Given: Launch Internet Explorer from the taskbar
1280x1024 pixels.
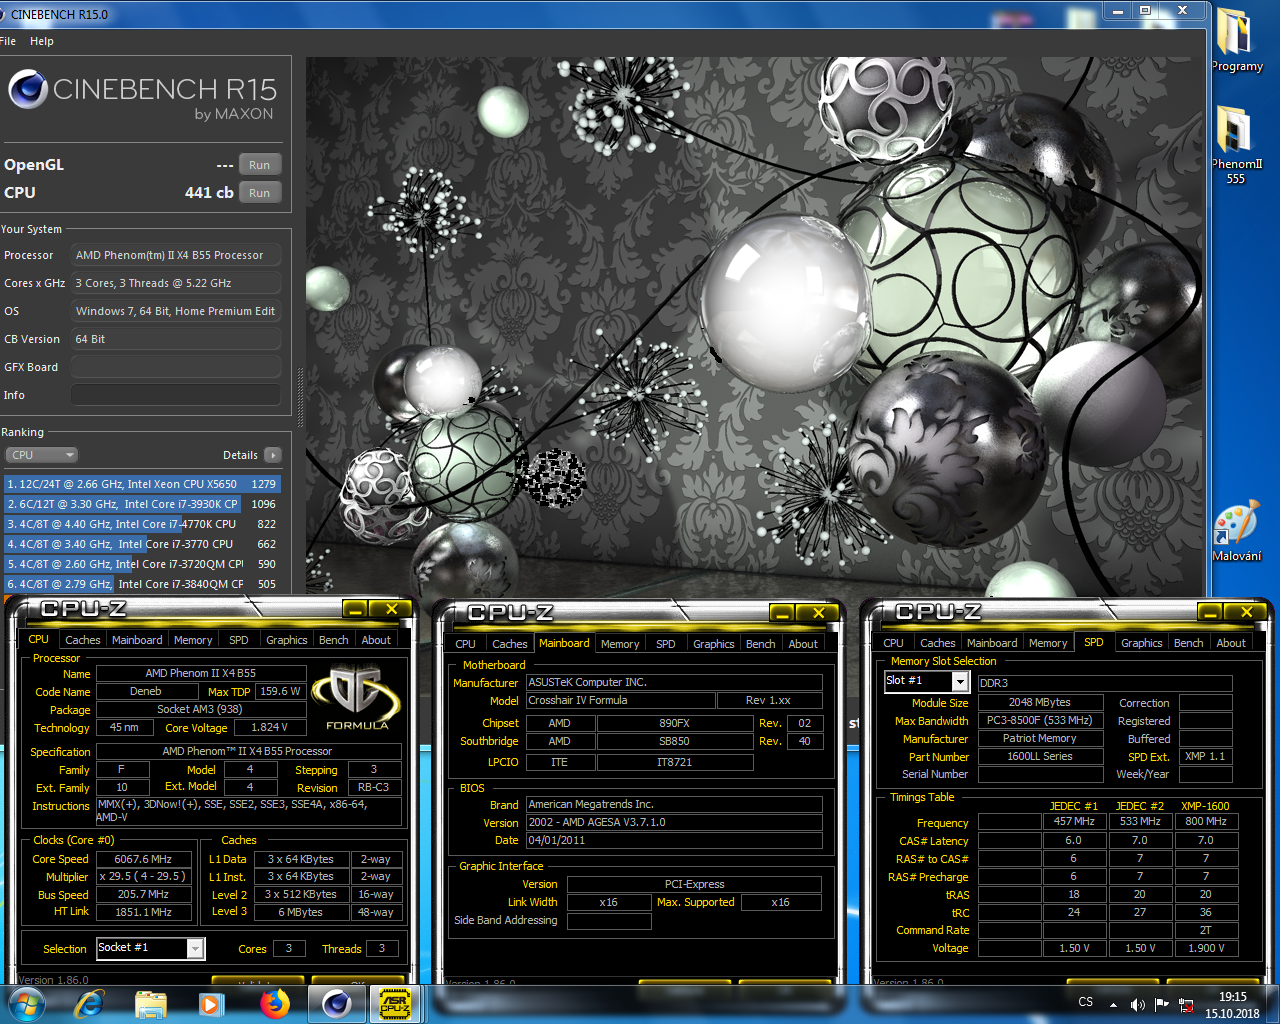Looking at the screenshot, I should point(90,1004).
